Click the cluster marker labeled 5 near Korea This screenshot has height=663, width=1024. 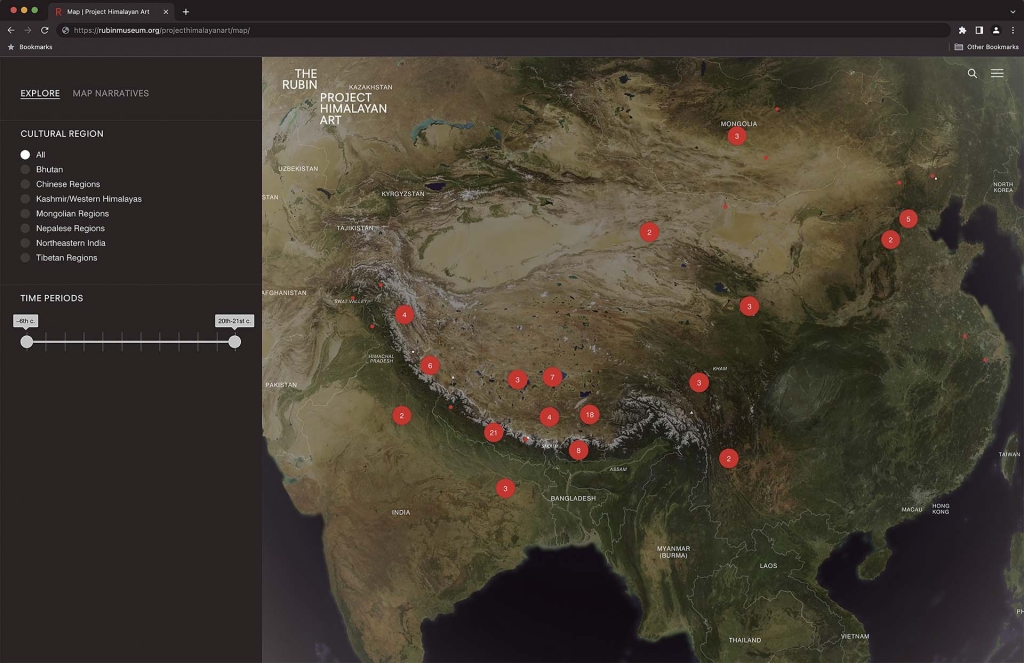pyautogui.click(x=908, y=218)
